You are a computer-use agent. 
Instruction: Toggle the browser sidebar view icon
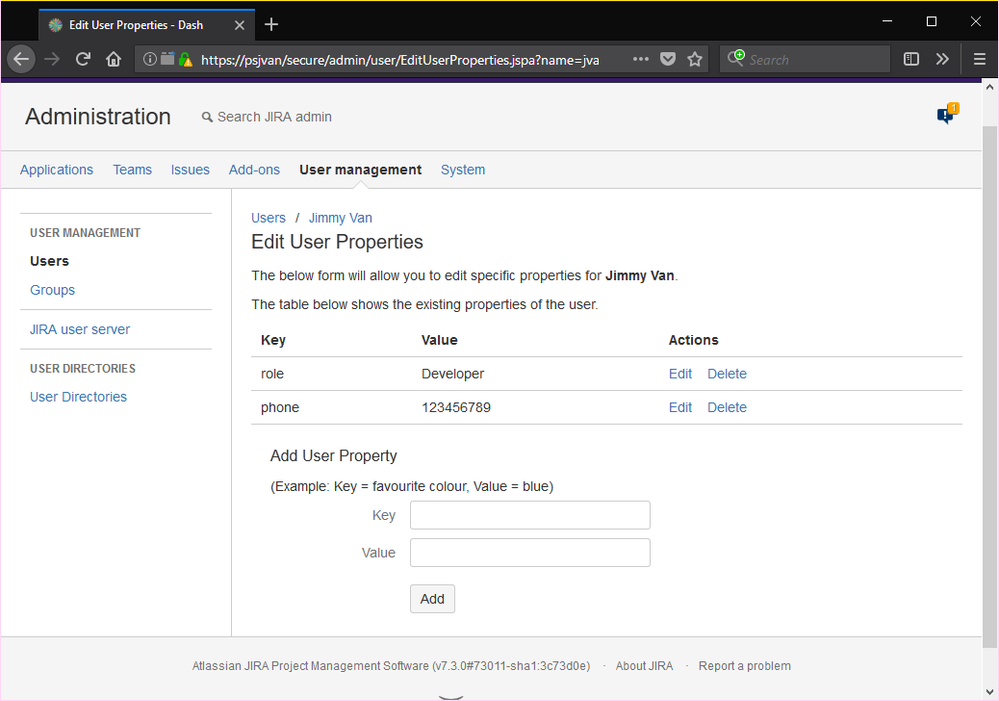[x=911, y=59]
